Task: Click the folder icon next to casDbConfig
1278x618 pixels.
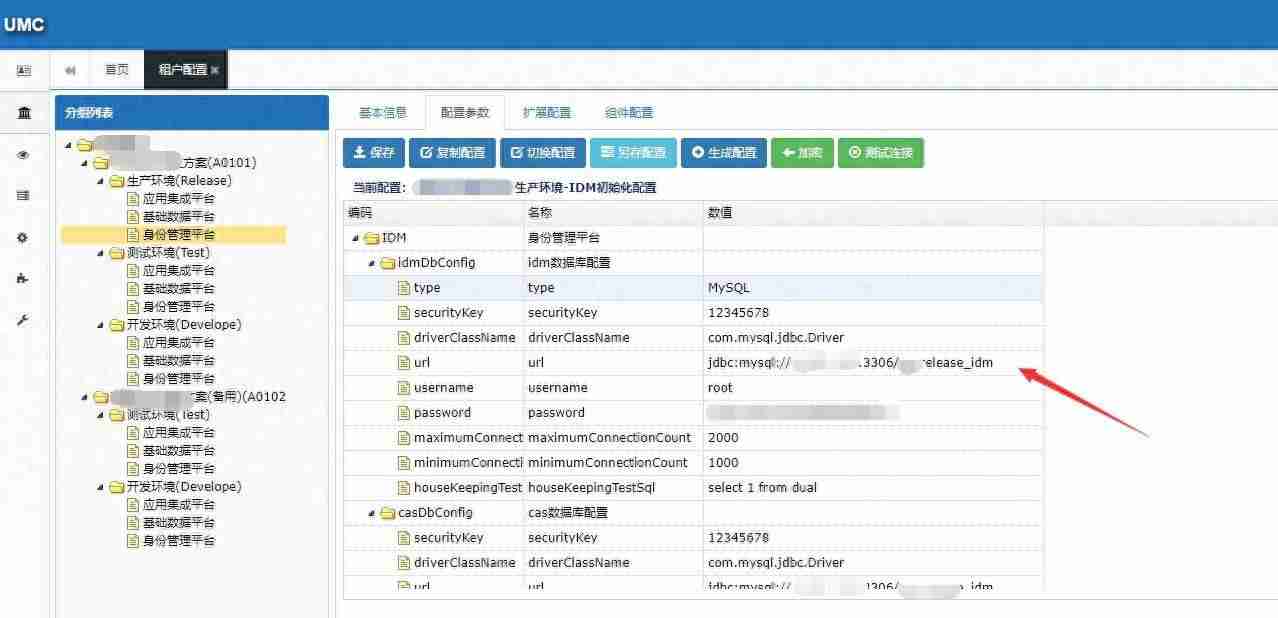Action: 388,513
